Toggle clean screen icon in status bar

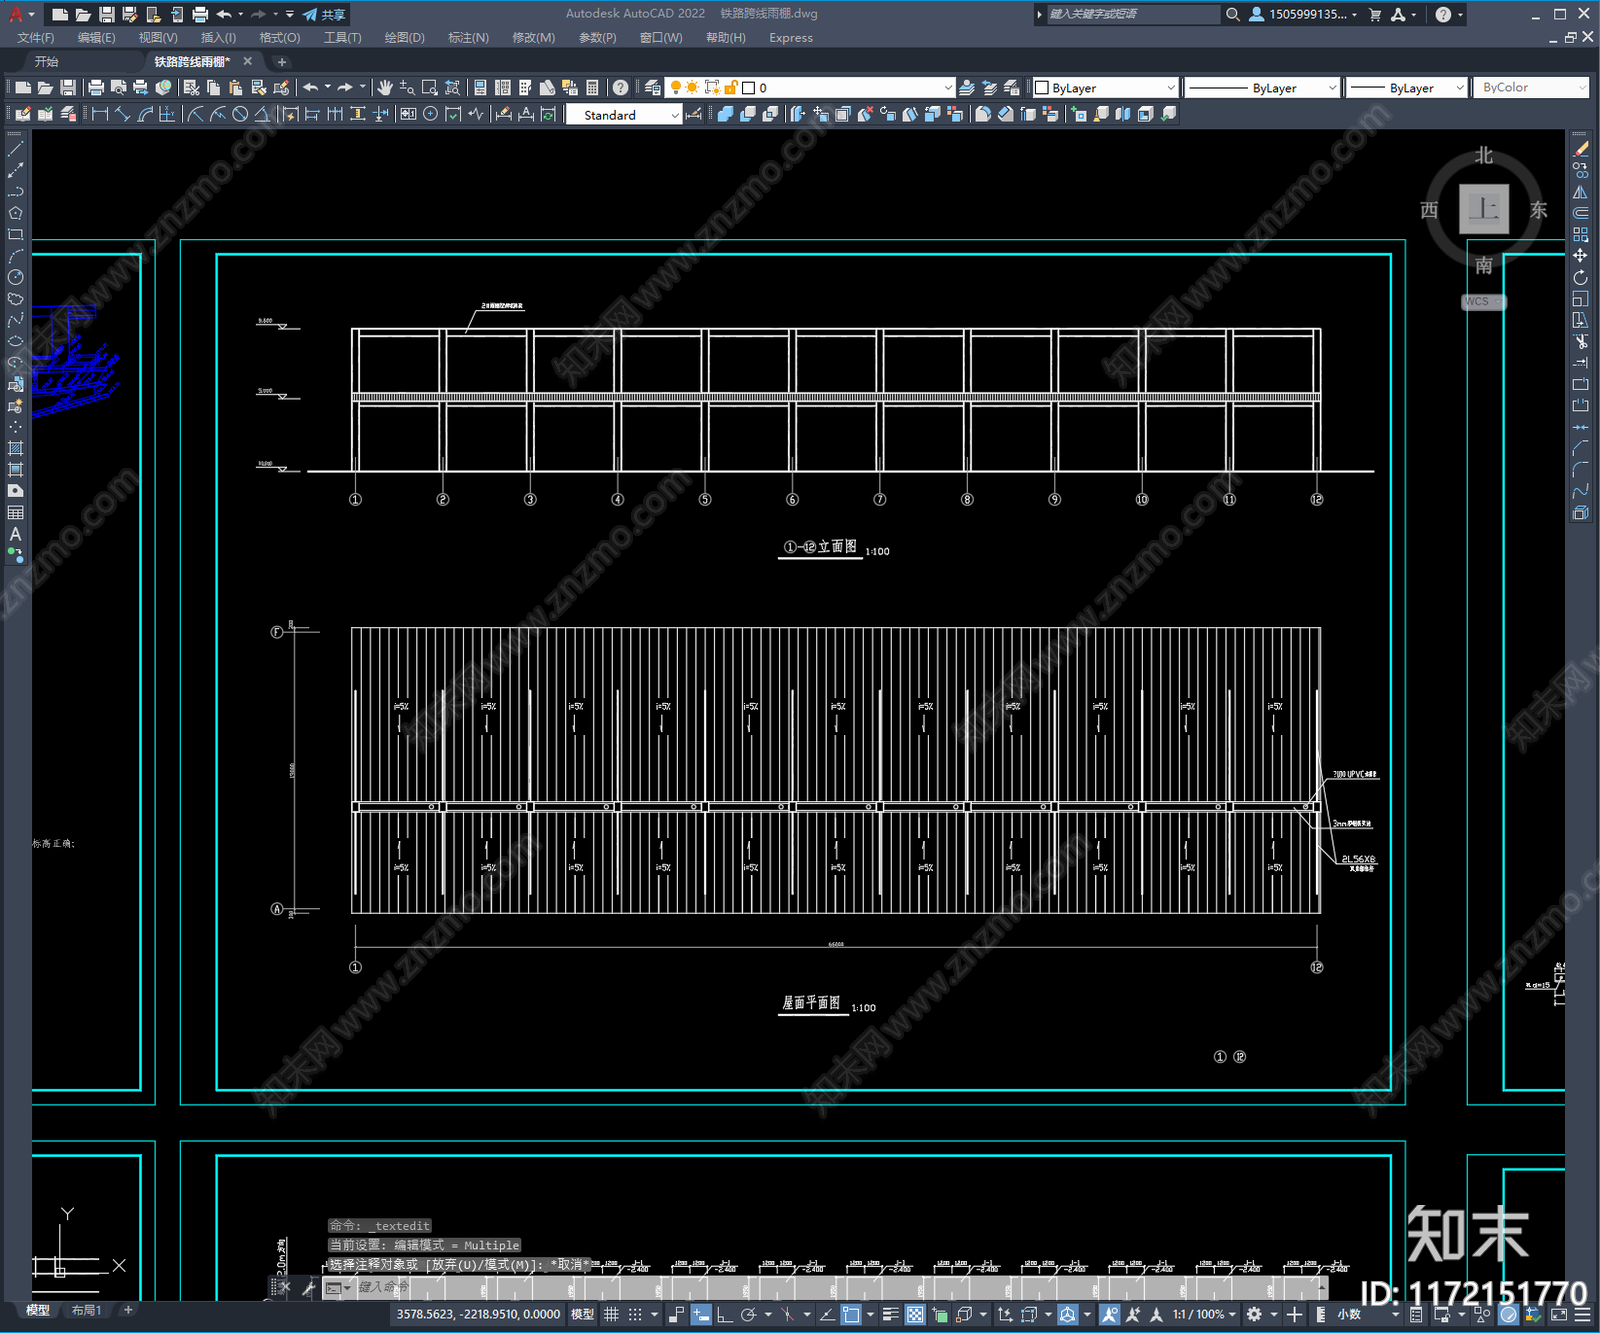1558,1314
